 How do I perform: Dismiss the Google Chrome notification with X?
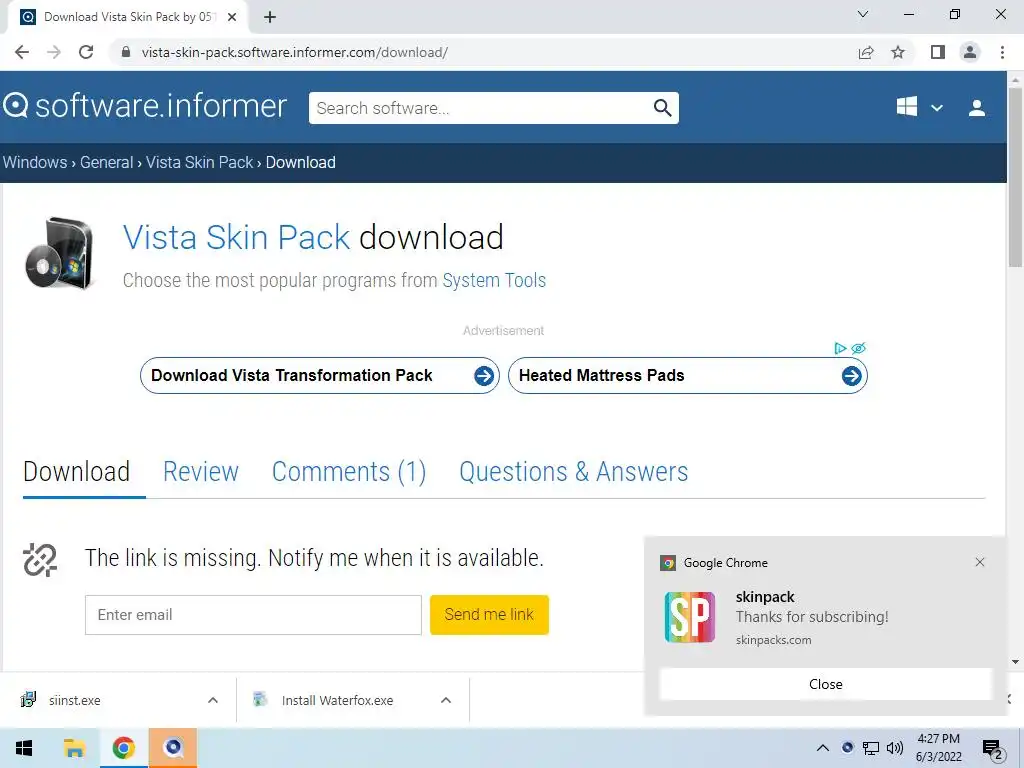[x=980, y=562]
